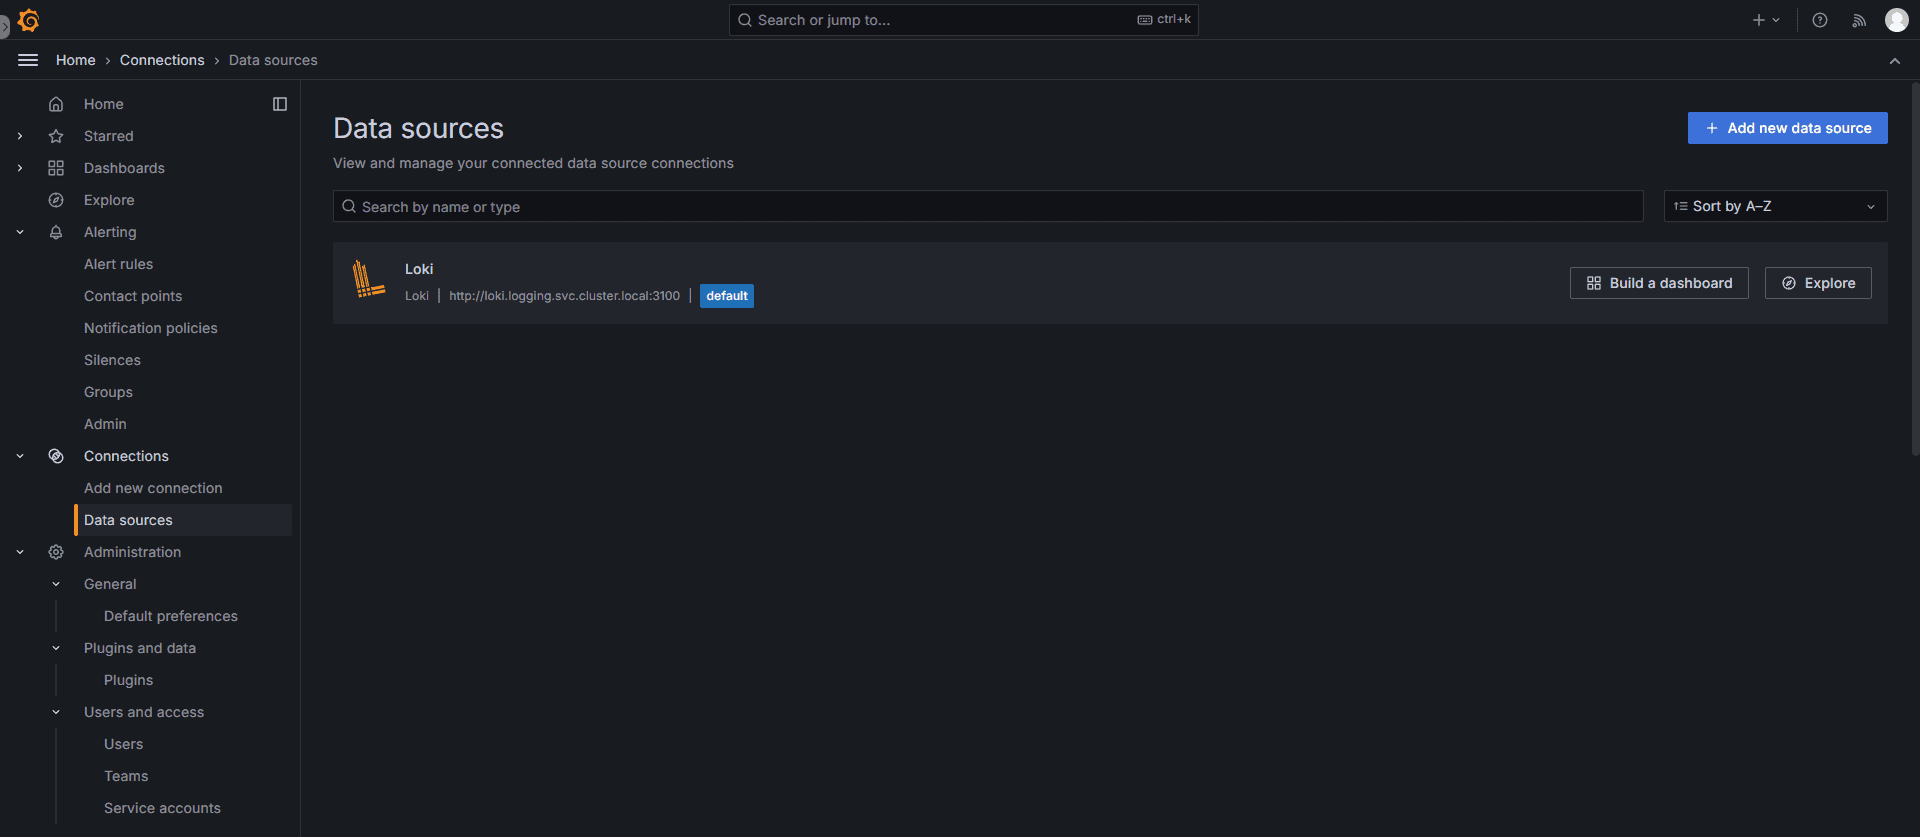The image size is (1920, 837).
Task: Click the Home house icon in sidebar
Action: [56, 104]
